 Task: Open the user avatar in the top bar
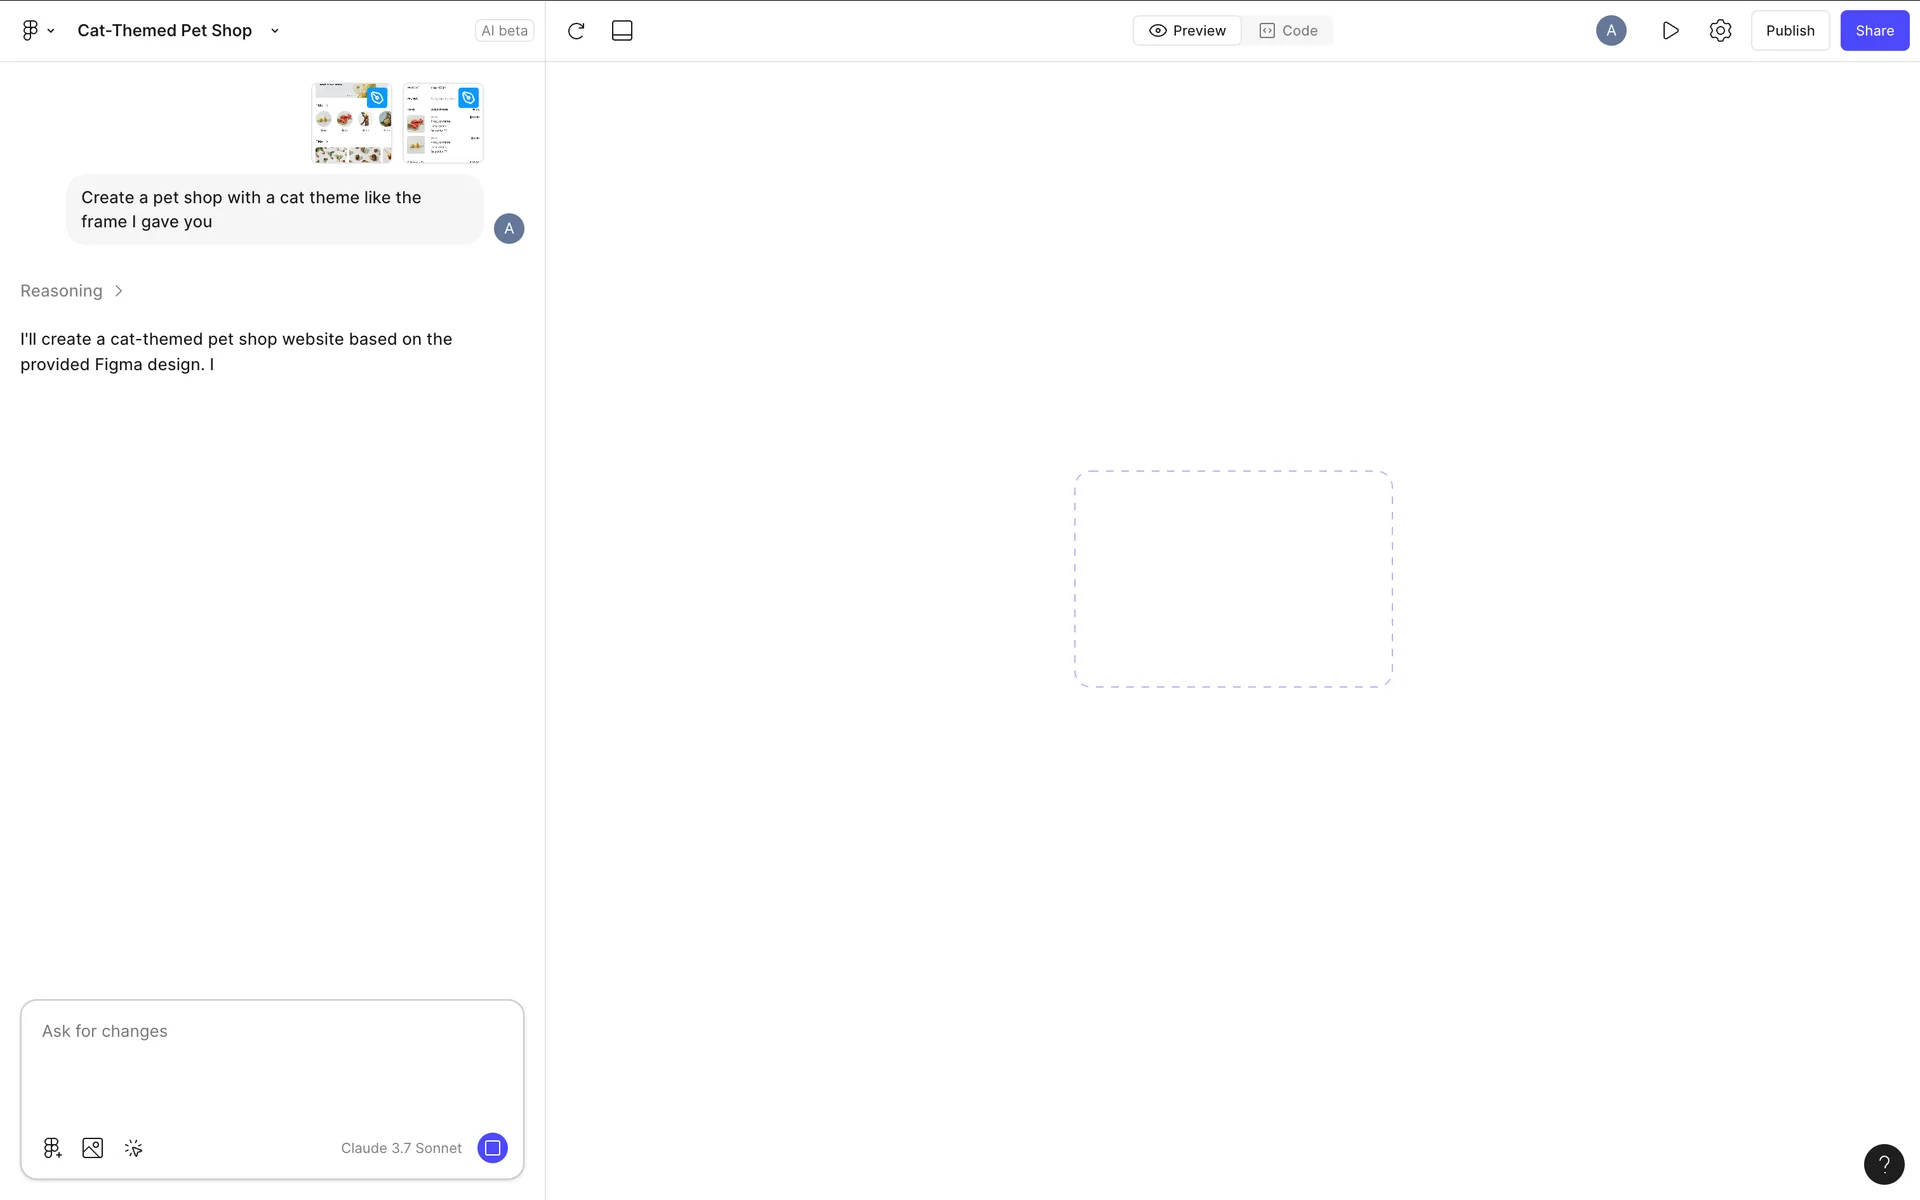[x=1610, y=31]
